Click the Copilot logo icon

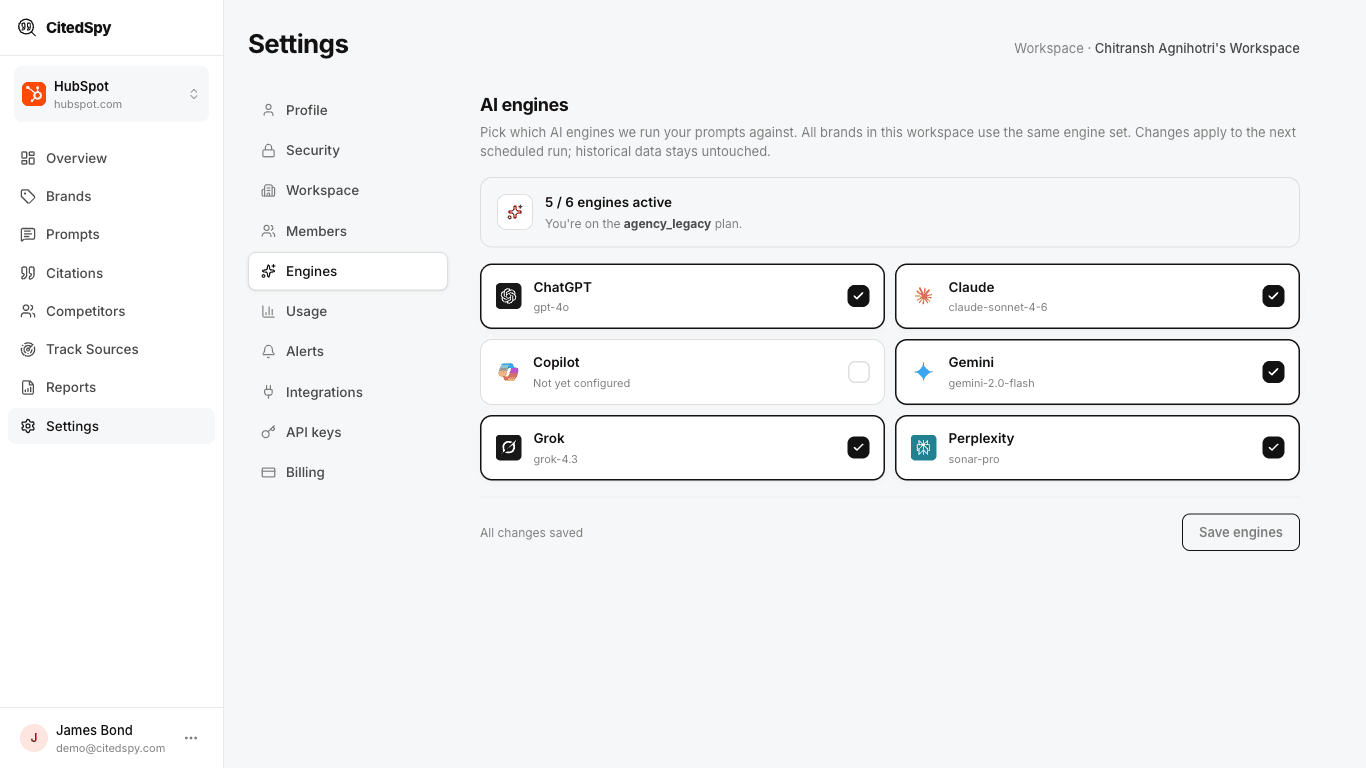509,372
